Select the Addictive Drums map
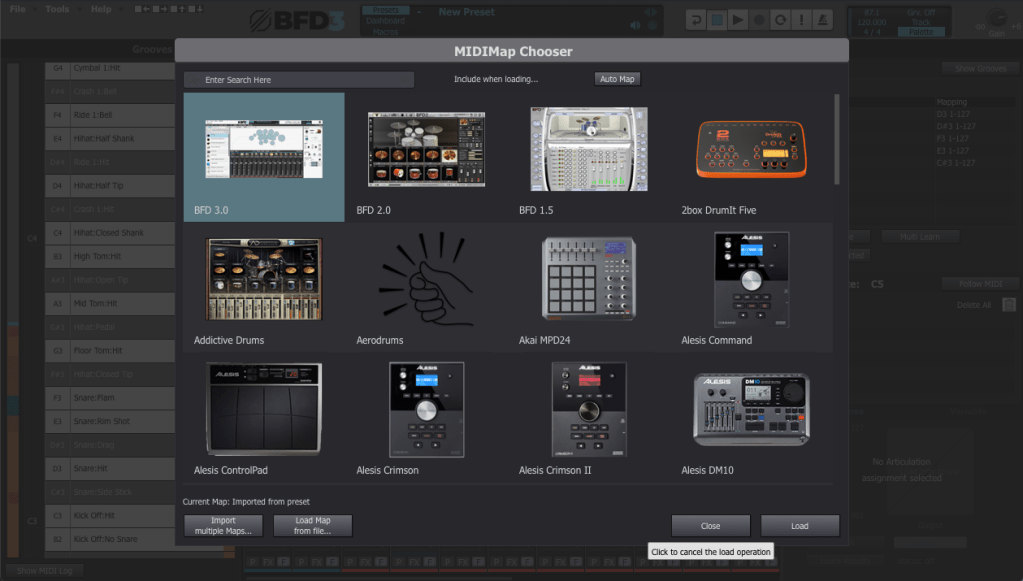This screenshot has height=581, width=1023. 264,279
